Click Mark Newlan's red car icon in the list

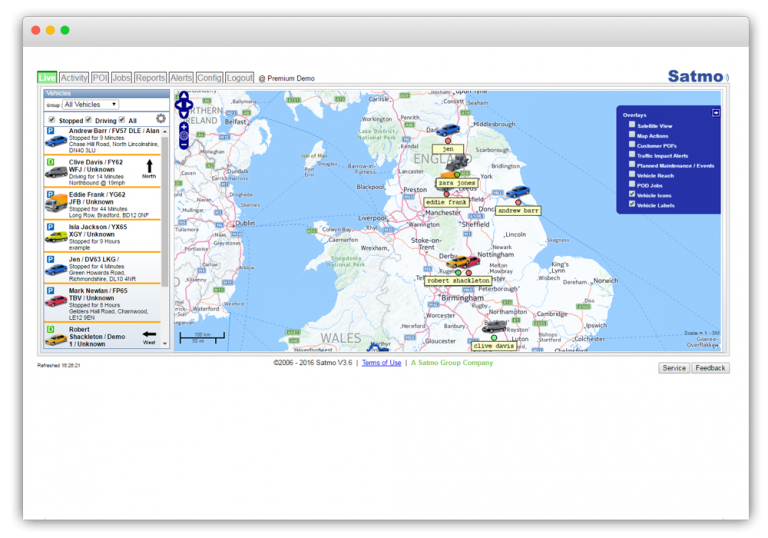[56, 301]
